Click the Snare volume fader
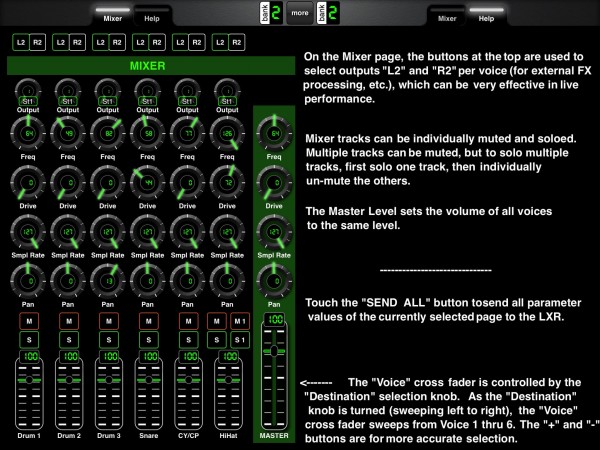 pos(148,394)
